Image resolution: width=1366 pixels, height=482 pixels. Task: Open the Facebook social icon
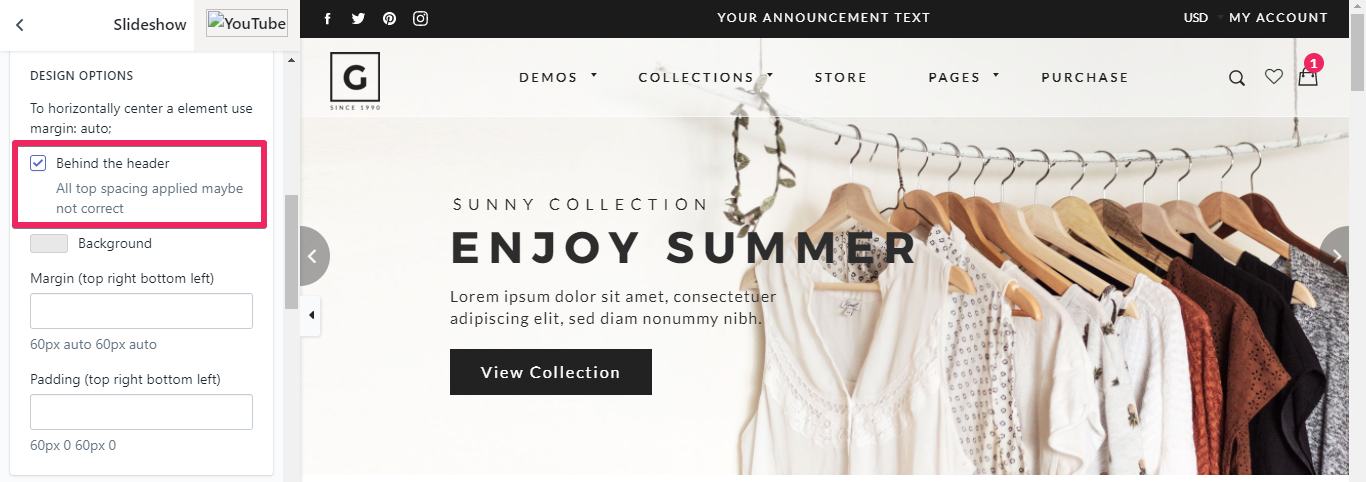tap(328, 18)
